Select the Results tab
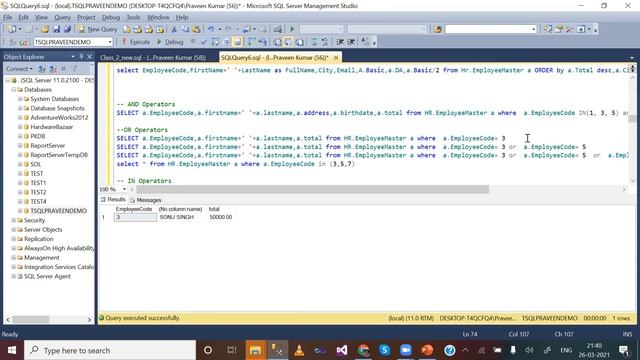Screen dimensions: 640x360 113,200
